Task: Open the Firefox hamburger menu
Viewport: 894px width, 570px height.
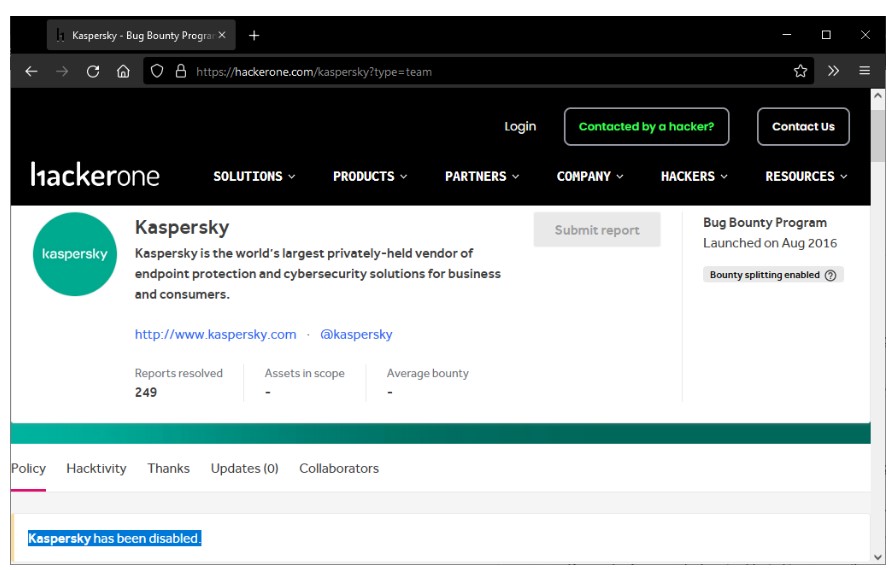Action: (864, 71)
